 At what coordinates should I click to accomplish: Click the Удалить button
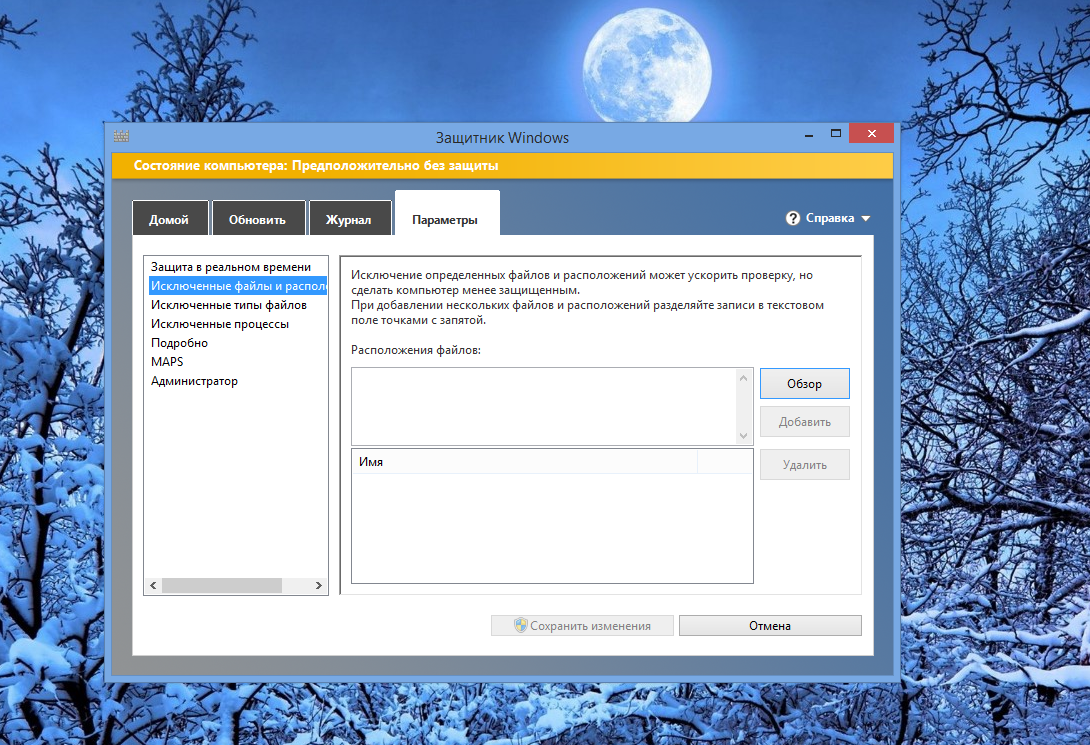click(x=804, y=465)
